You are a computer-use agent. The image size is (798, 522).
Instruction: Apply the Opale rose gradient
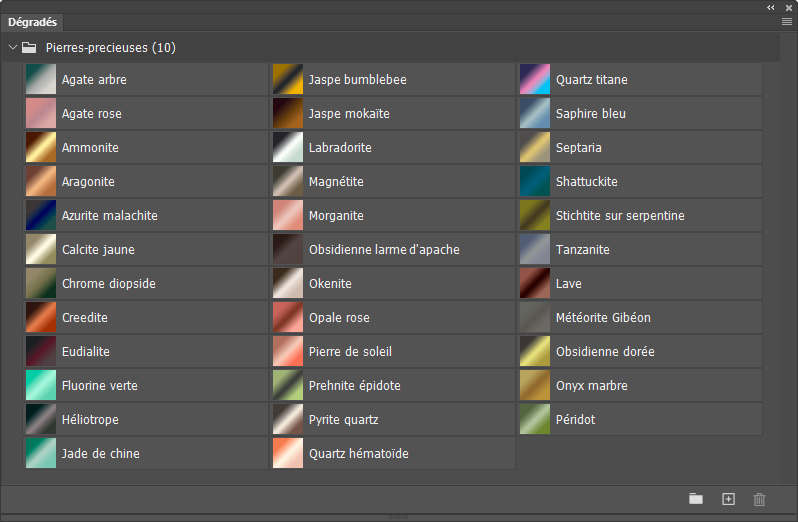288,318
